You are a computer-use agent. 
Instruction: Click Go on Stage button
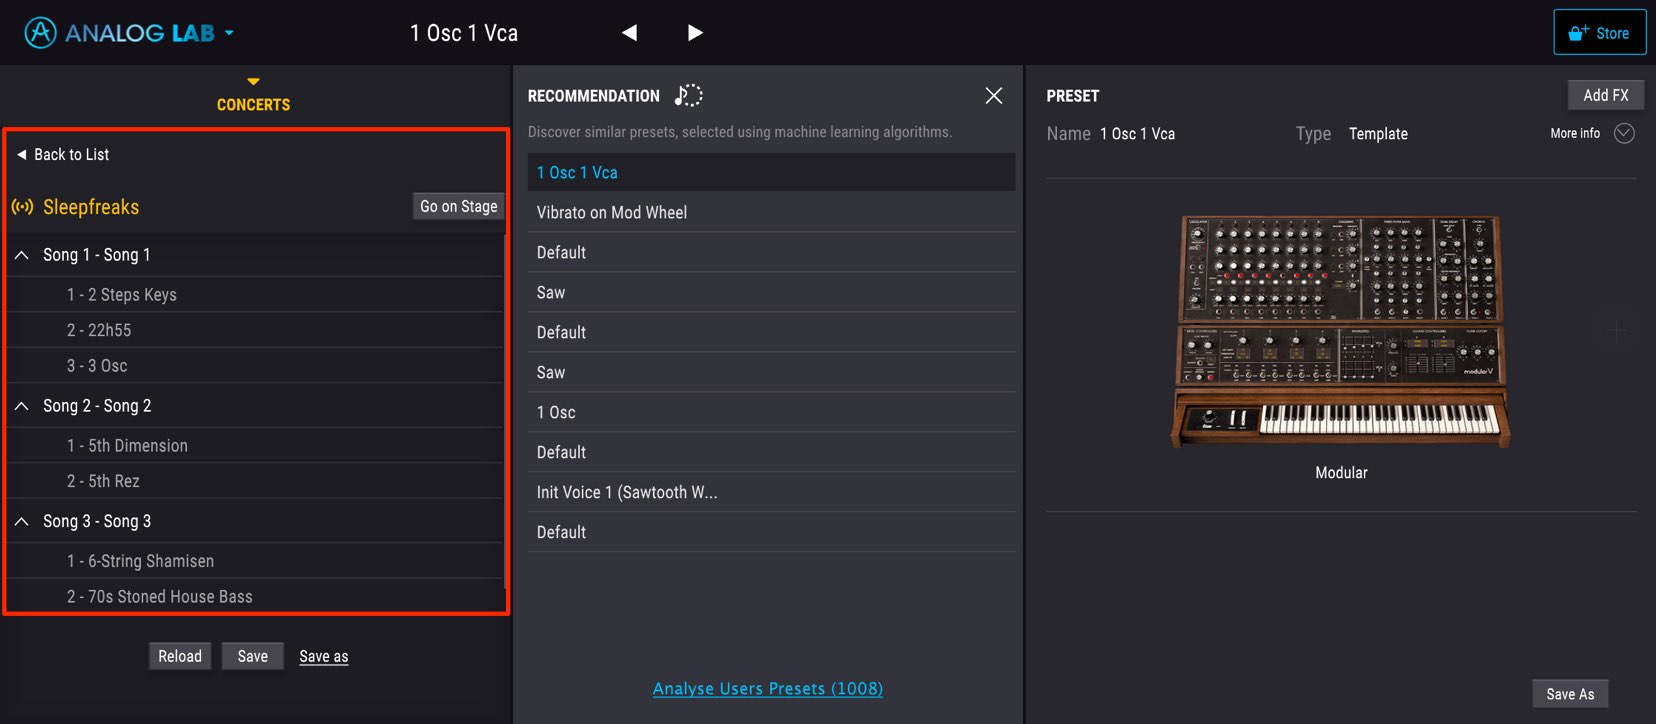(x=458, y=206)
